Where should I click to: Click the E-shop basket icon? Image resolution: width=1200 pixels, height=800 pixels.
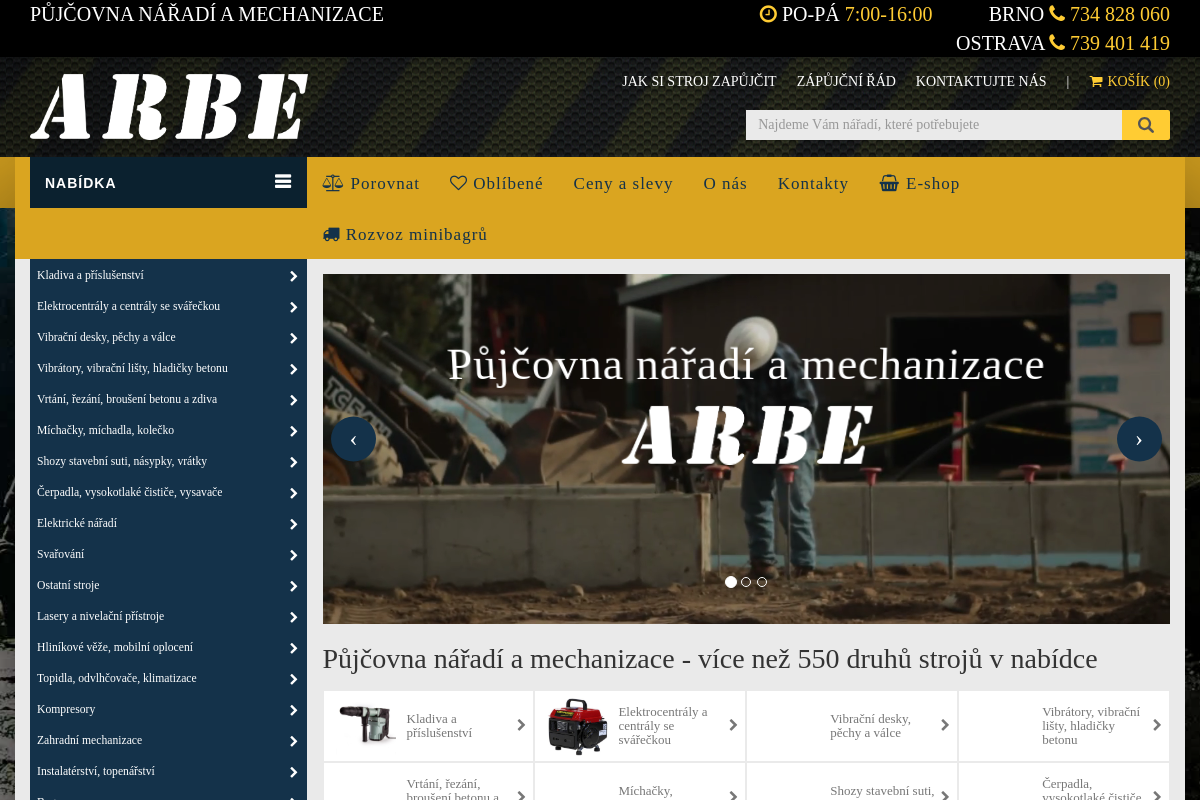pyautogui.click(x=888, y=182)
